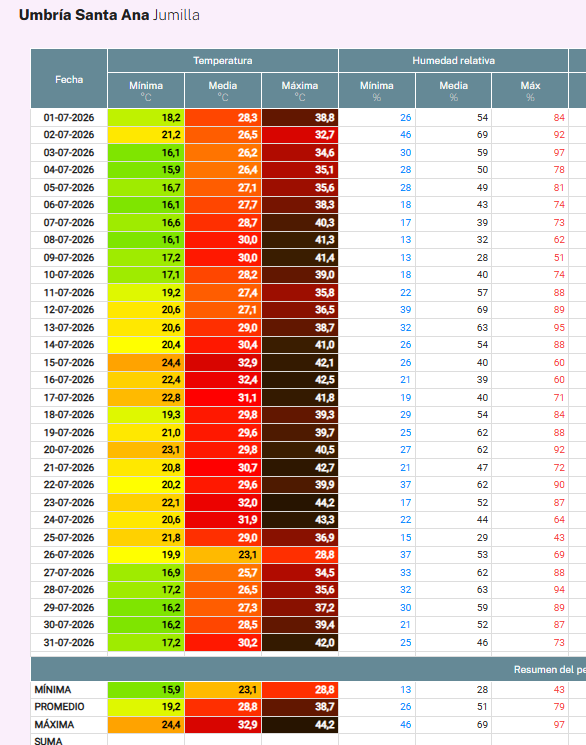
Task: Select the date cell 26-07-2026
Action: click(x=69, y=555)
